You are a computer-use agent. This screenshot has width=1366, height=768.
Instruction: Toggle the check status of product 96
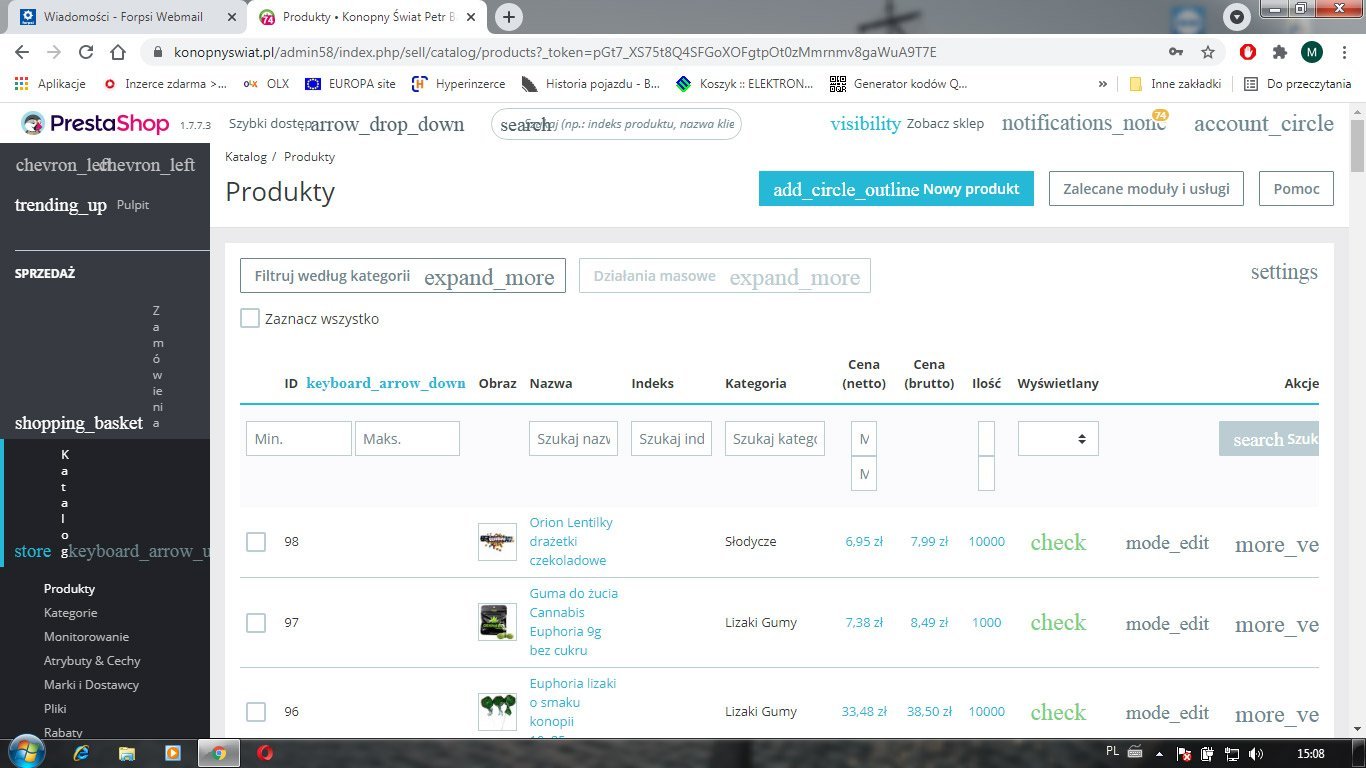[1058, 712]
